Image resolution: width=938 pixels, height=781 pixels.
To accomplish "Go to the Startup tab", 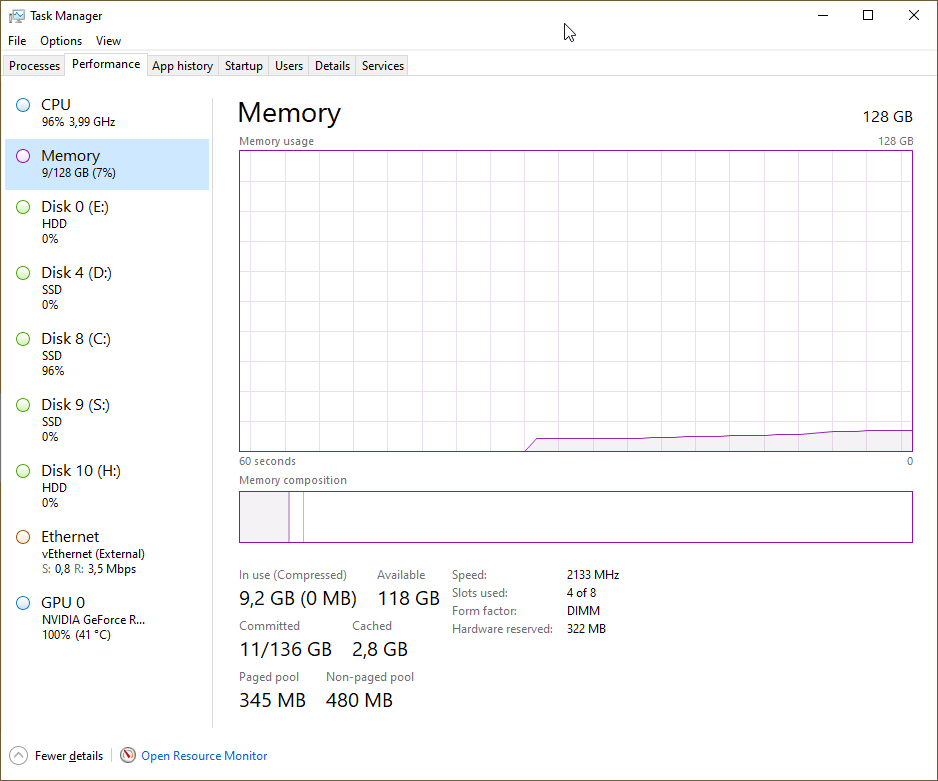I will point(244,66).
